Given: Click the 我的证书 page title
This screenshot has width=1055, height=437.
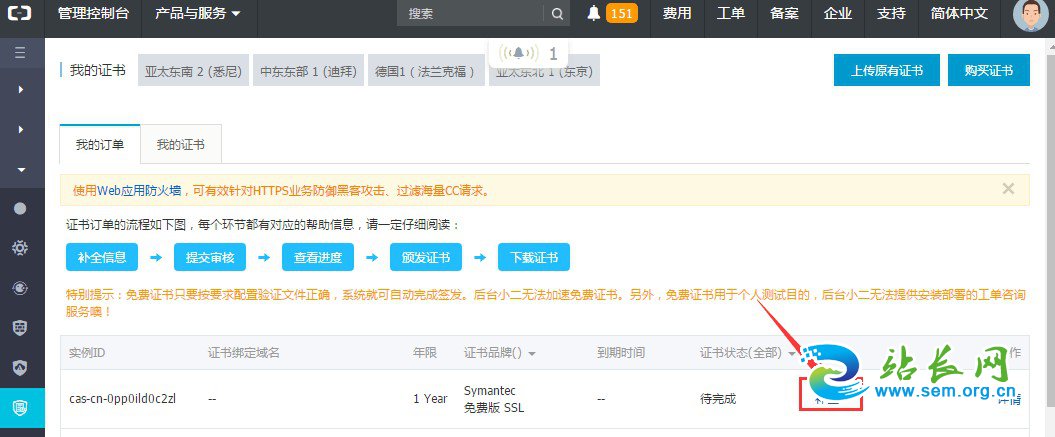Looking at the screenshot, I should pos(98,70).
